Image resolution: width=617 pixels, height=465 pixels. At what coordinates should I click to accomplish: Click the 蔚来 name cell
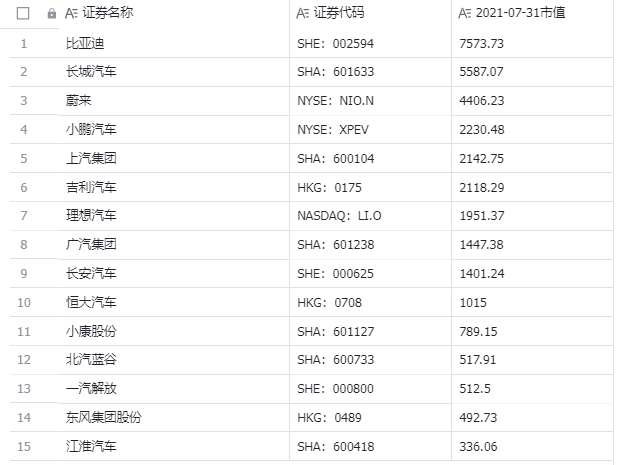(78, 101)
